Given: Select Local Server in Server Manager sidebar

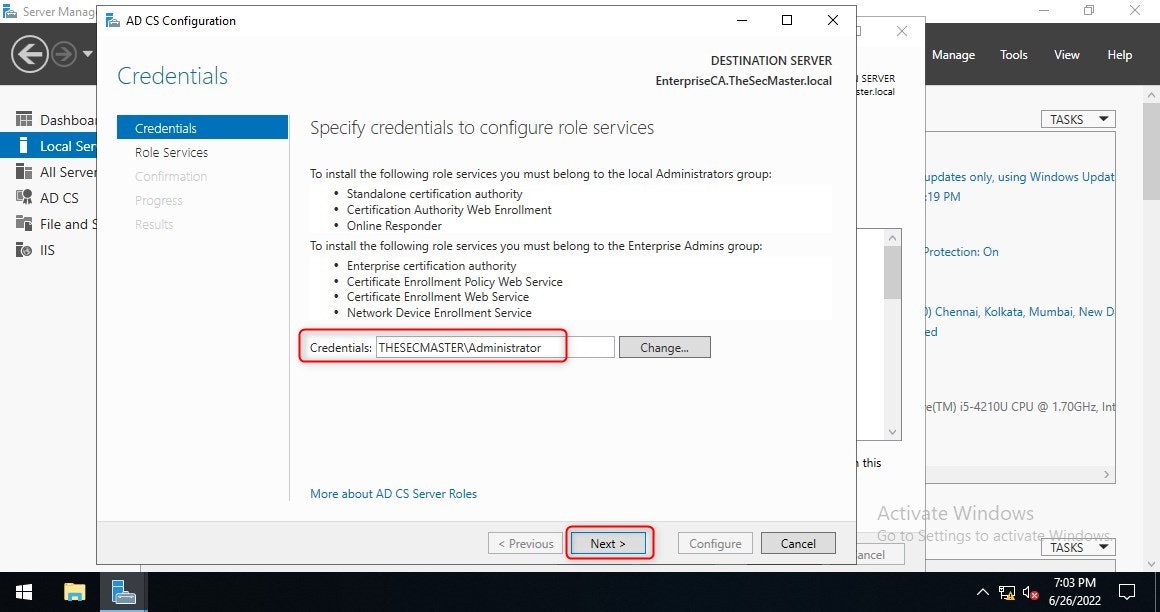Looking at the screenshot, I should tap(49, 146).
